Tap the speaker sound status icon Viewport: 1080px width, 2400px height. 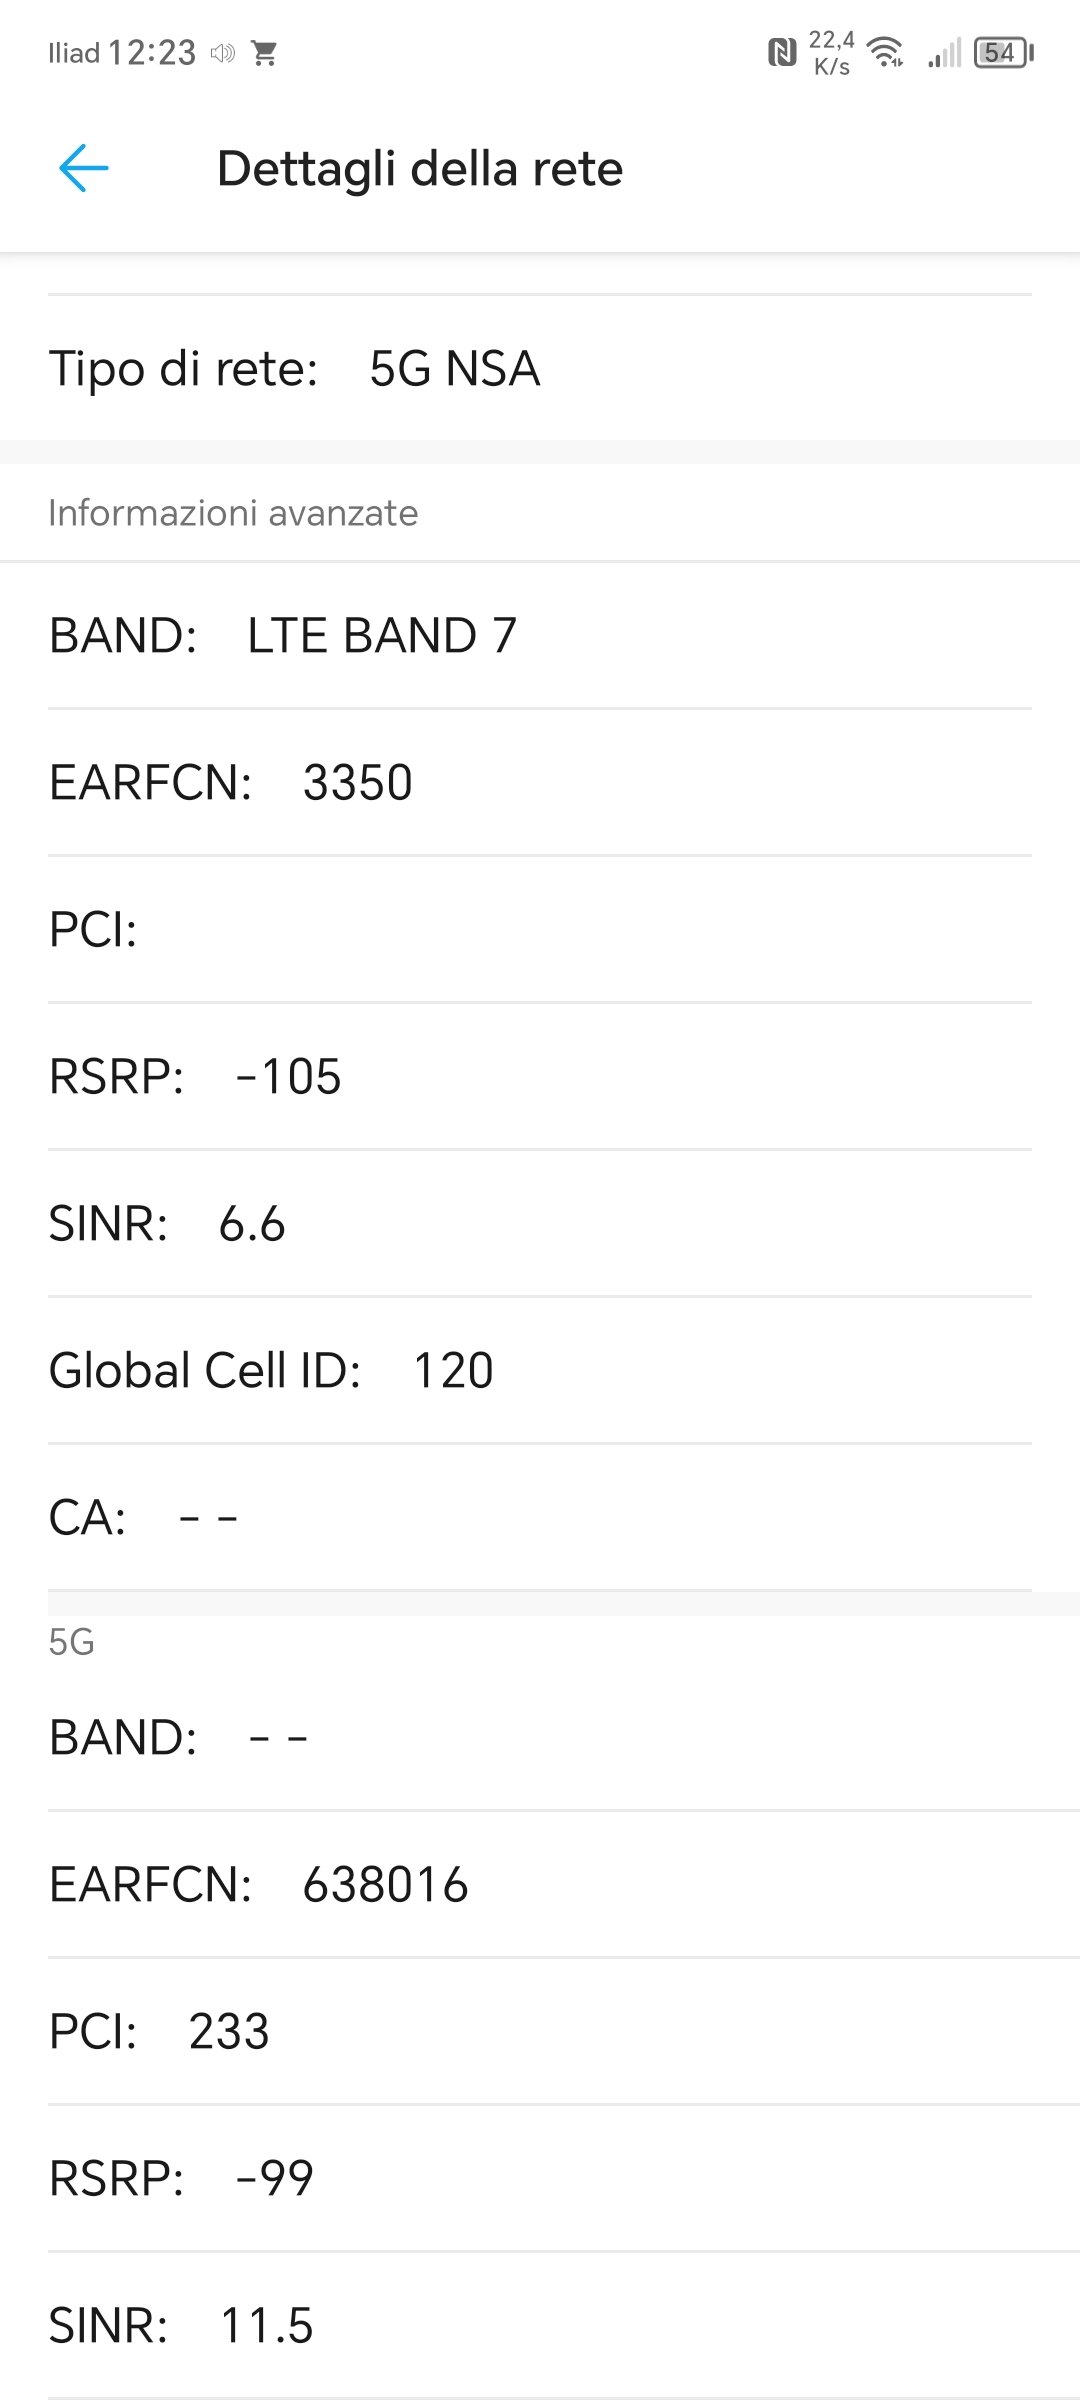pos(222,53)
